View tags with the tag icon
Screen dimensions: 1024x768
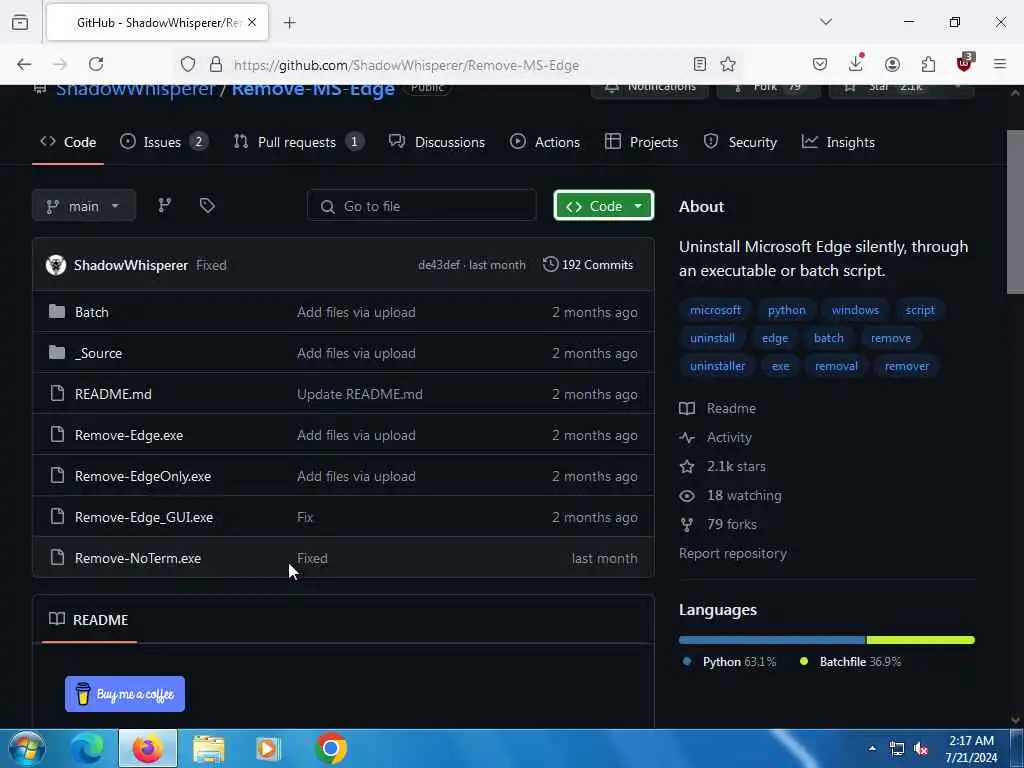[207, 206]
